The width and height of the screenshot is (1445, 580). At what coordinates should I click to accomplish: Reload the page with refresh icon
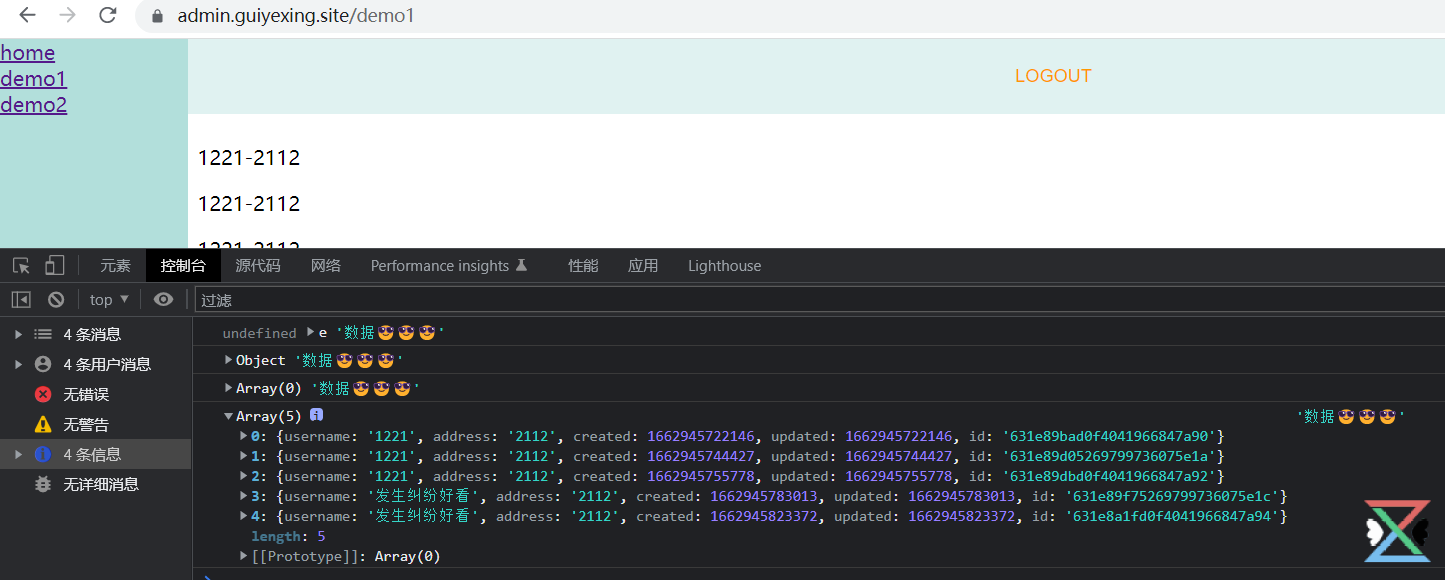pyautogui.click(x=108, y=15)
